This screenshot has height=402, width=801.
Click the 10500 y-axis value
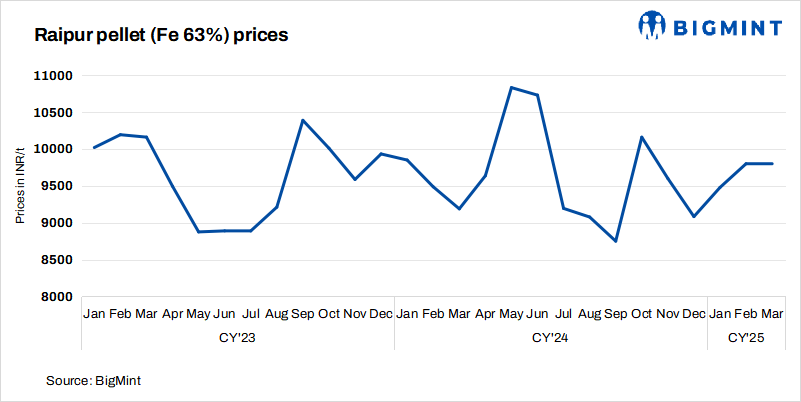(57, 113)
